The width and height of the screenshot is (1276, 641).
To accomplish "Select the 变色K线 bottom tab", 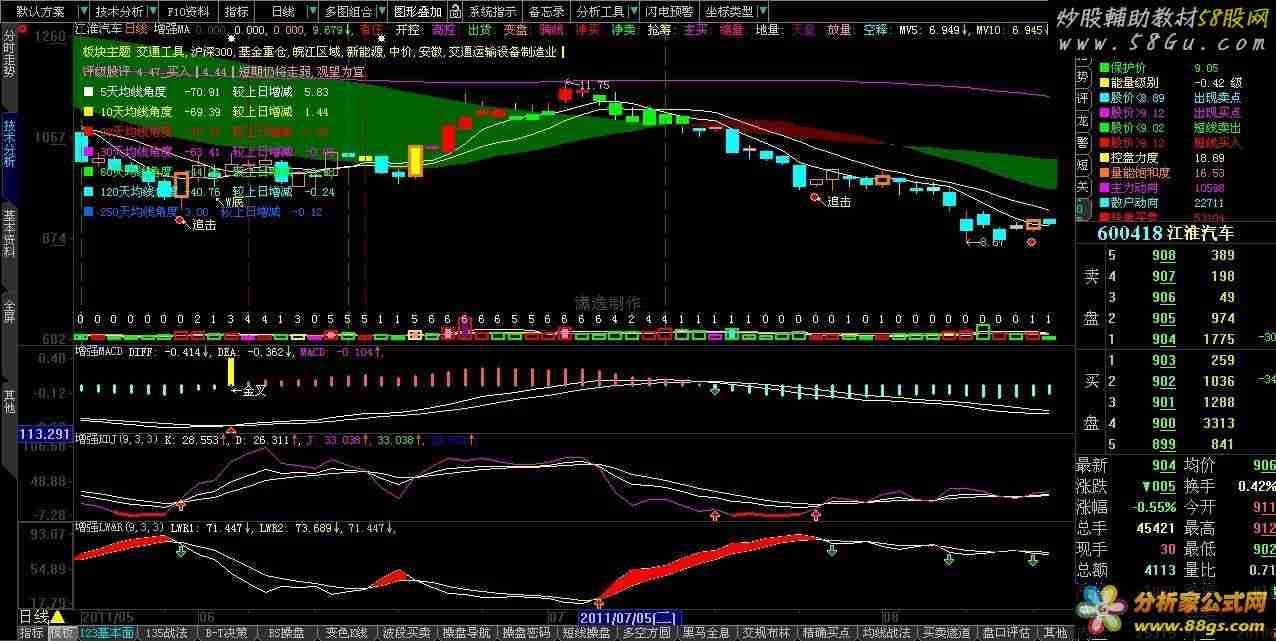I will click(x=346, y=633).
